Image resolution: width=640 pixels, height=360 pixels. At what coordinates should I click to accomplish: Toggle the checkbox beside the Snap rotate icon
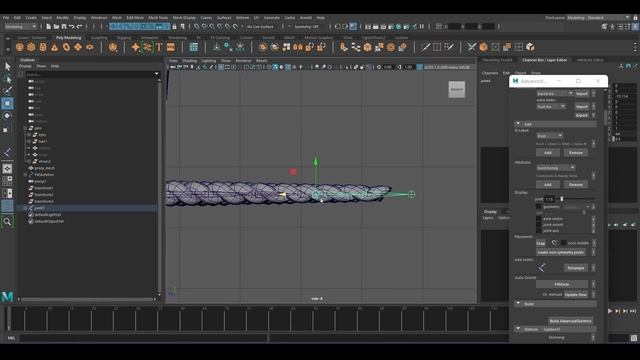pos(563,243)
